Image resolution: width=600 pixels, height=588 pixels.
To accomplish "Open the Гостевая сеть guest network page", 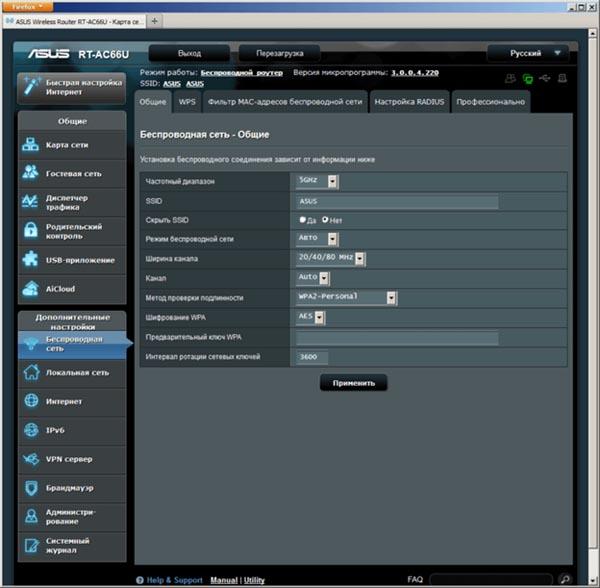I will [72, 173].
